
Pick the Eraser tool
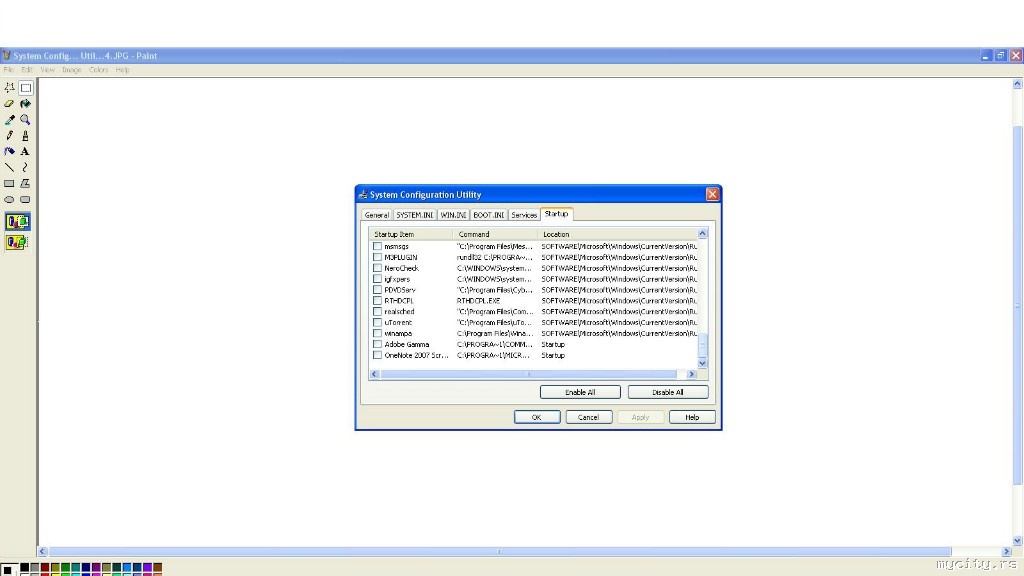9,104
